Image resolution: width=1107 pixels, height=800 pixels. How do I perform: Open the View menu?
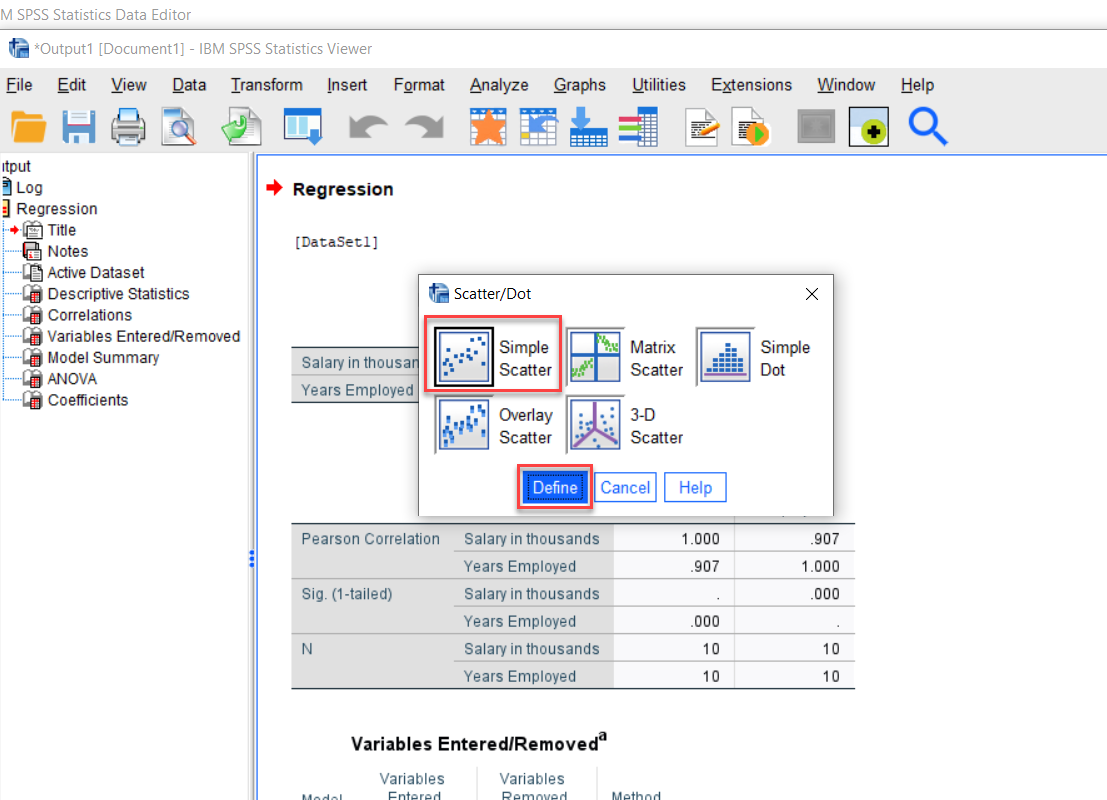(128, 85)
